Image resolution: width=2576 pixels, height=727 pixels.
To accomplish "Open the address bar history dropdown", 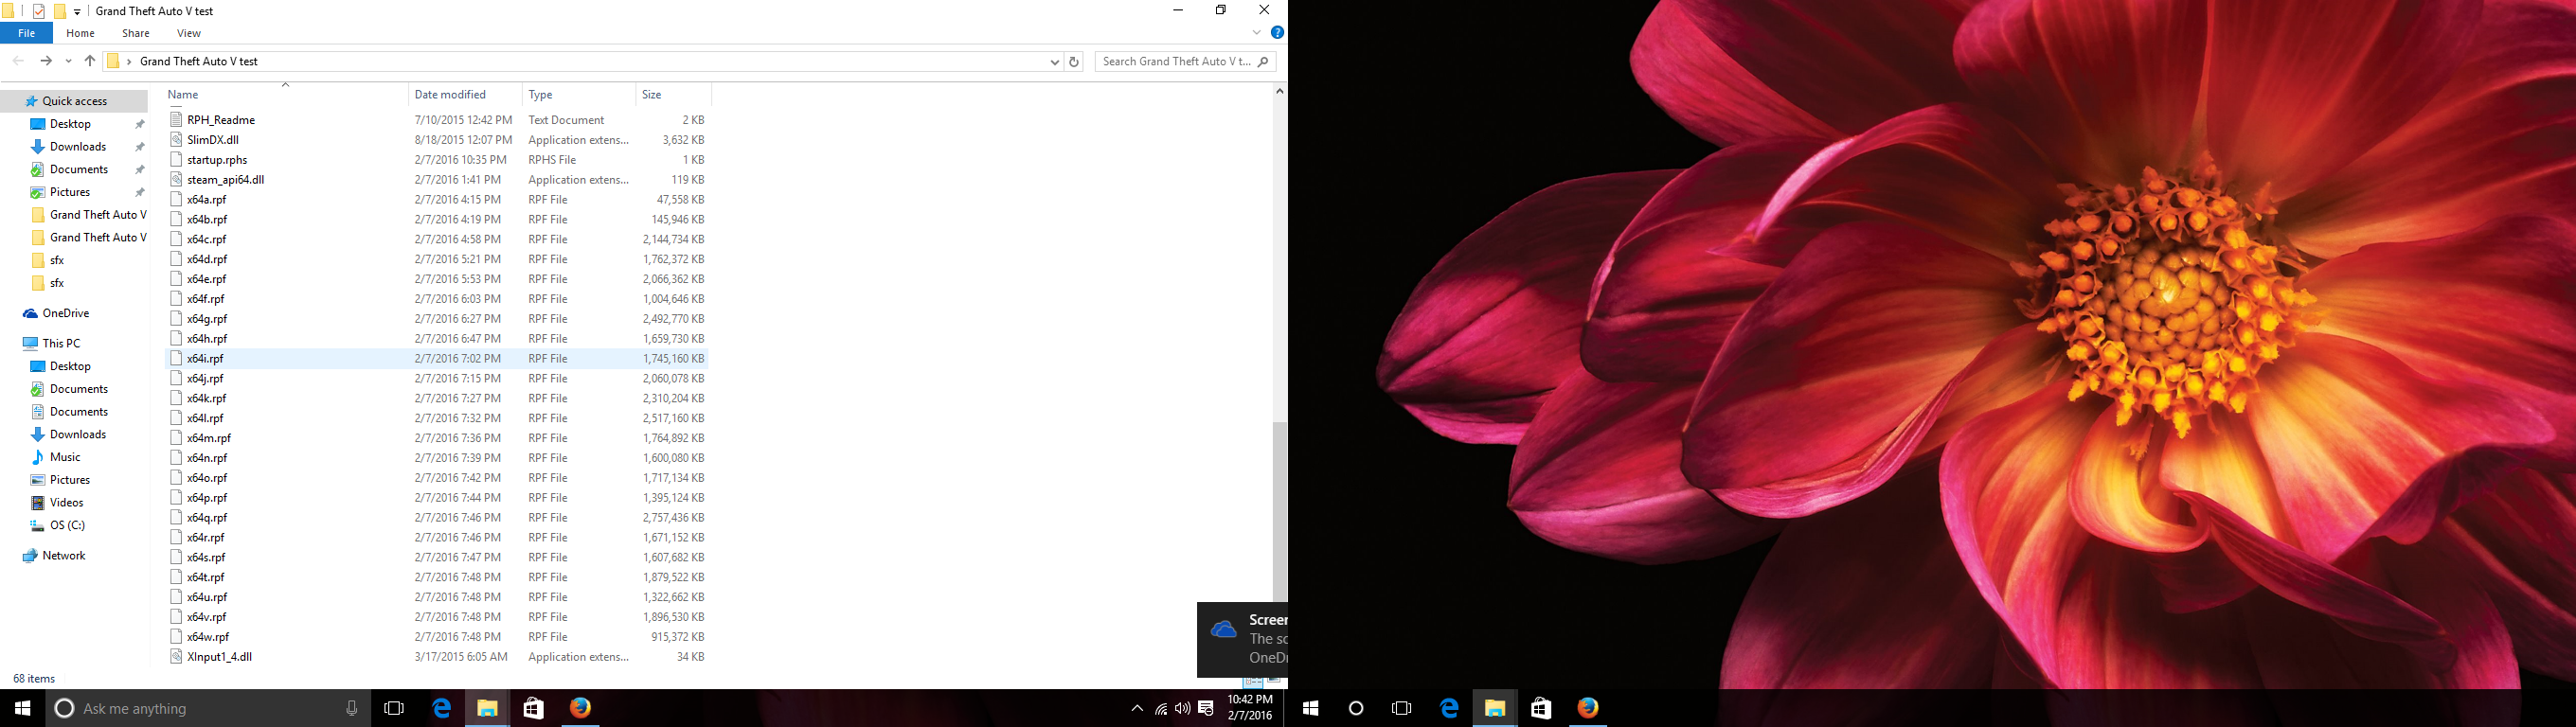I will [1054, 61].
